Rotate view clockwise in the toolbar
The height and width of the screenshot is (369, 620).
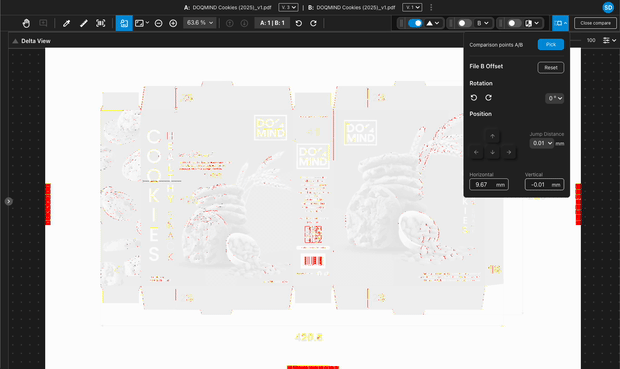(313, 23)
